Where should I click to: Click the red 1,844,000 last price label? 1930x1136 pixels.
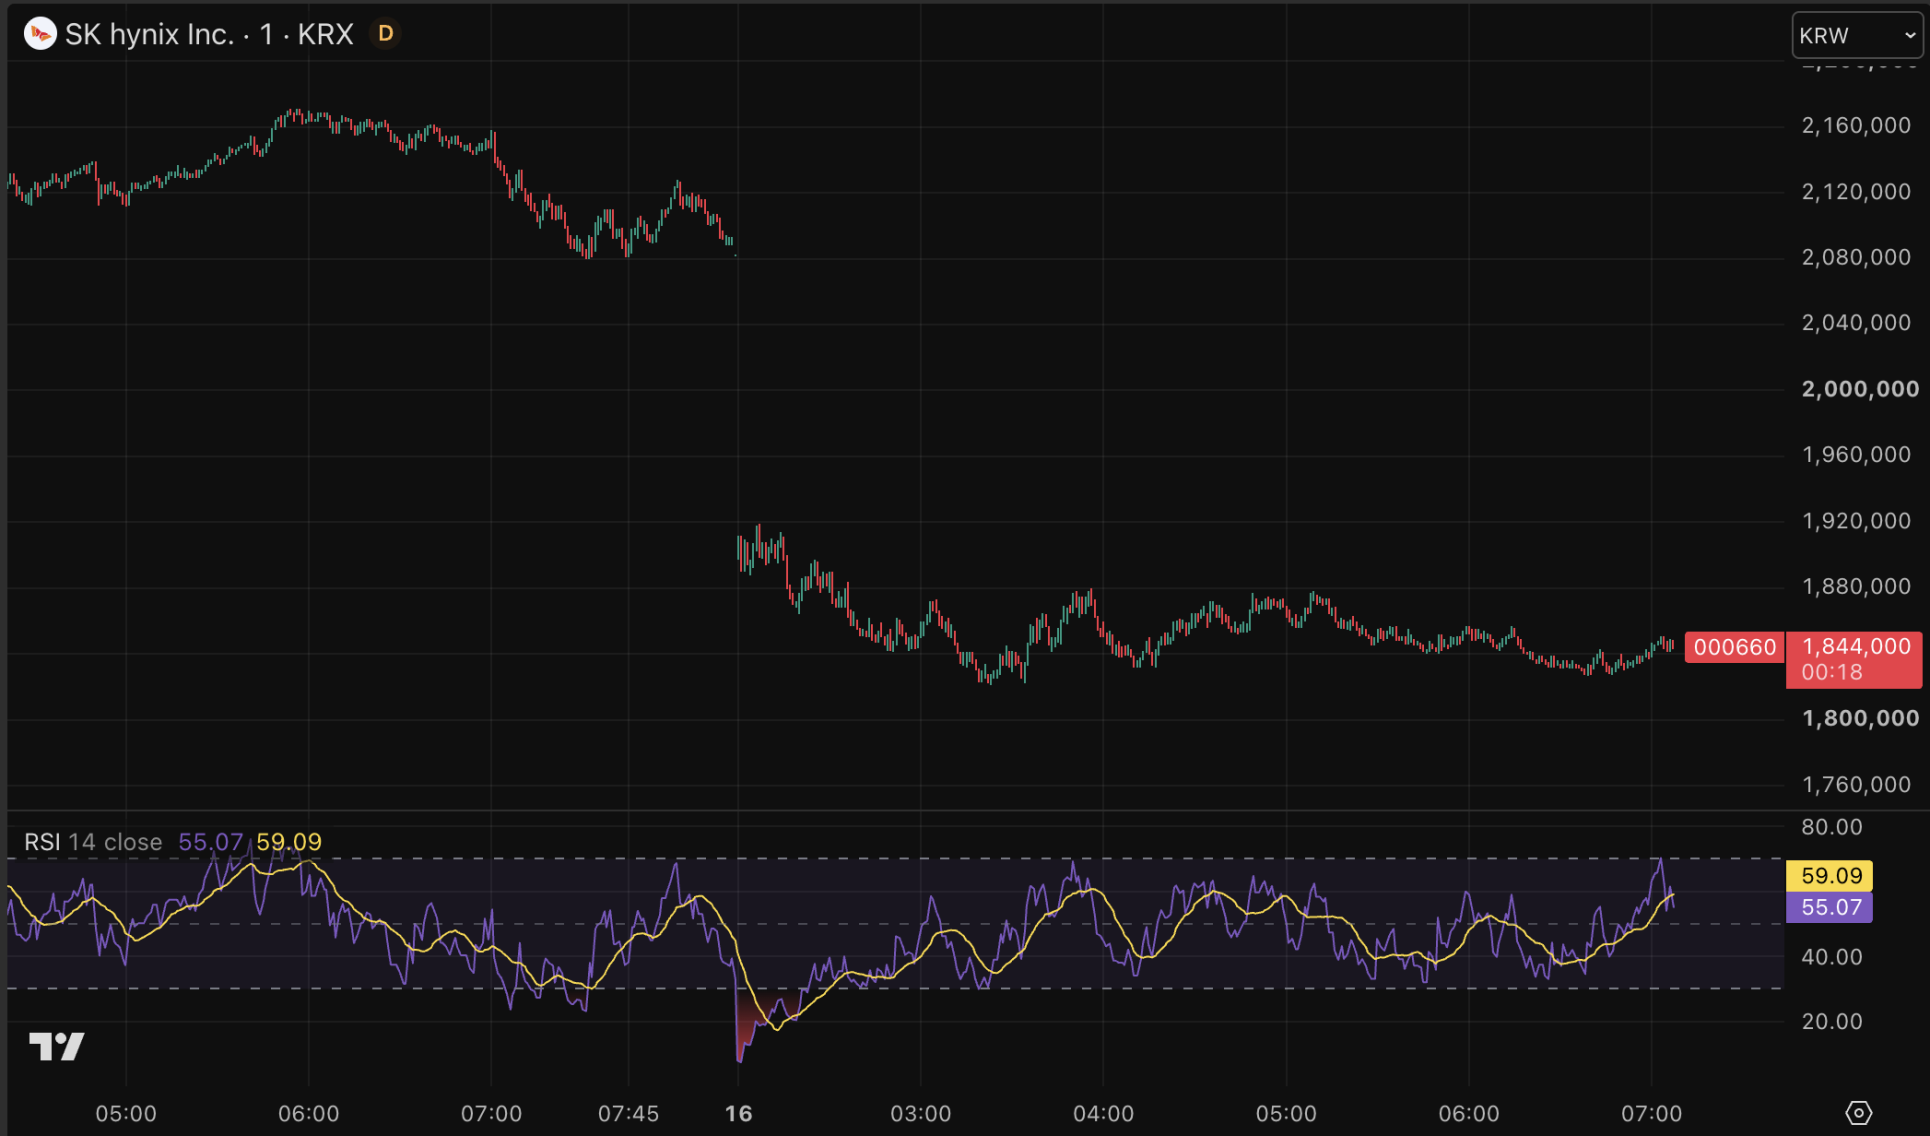[1854, 659]
